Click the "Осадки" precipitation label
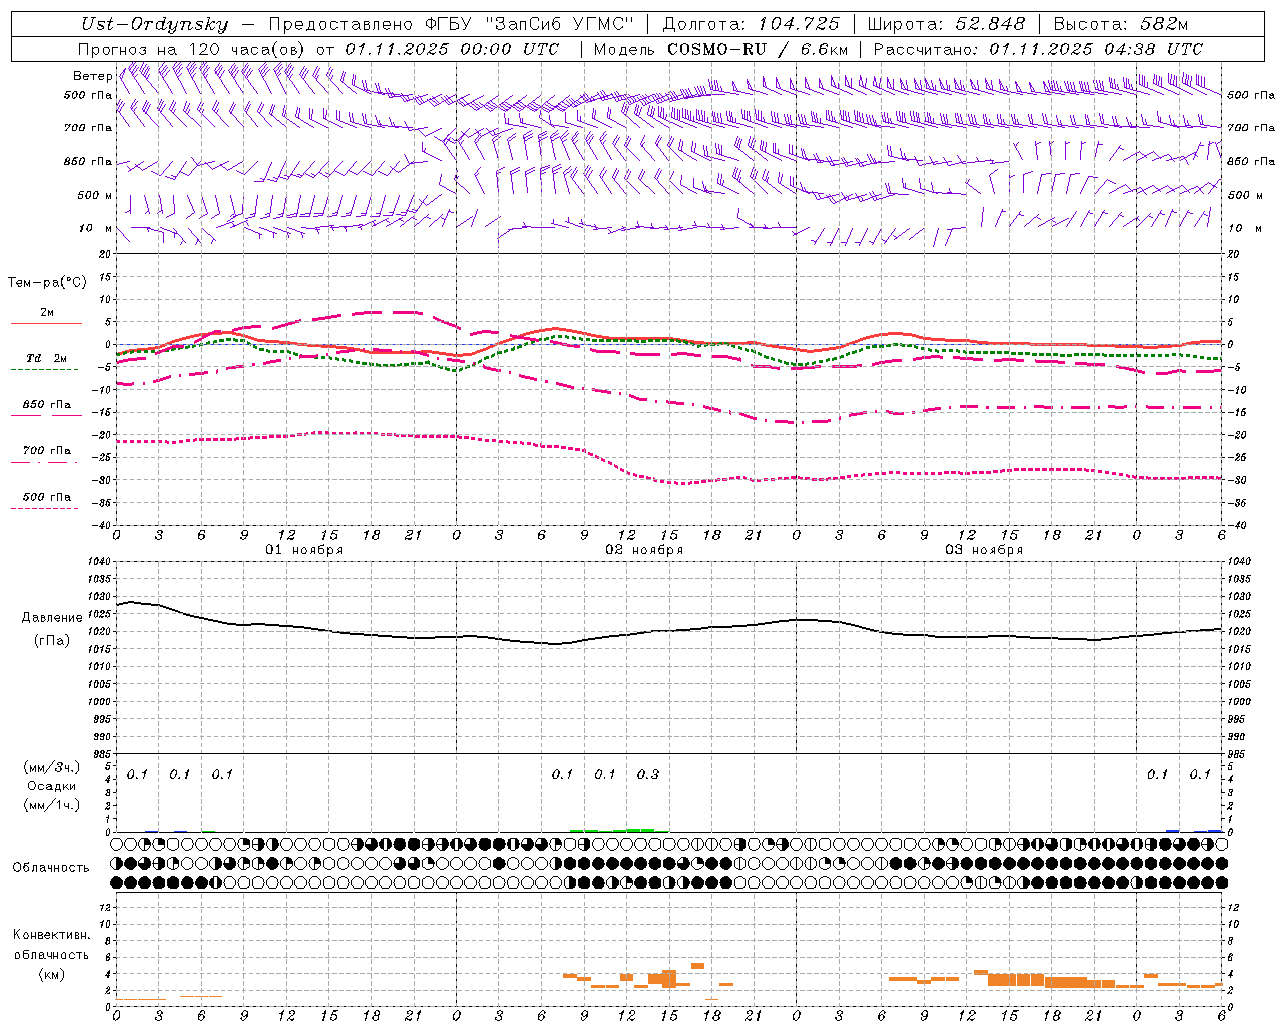1280x1024 pixels. [x=52, y=786]
